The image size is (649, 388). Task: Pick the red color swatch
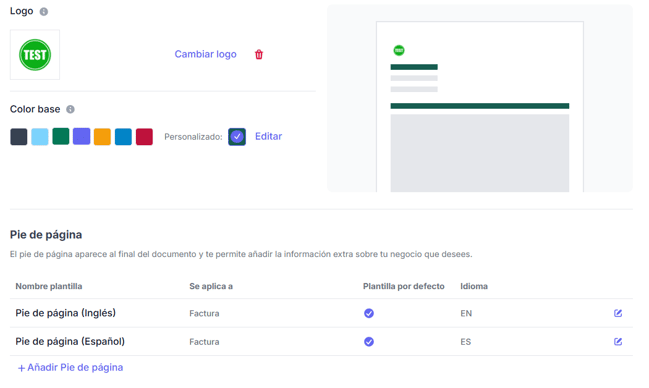tap(144, 137)
